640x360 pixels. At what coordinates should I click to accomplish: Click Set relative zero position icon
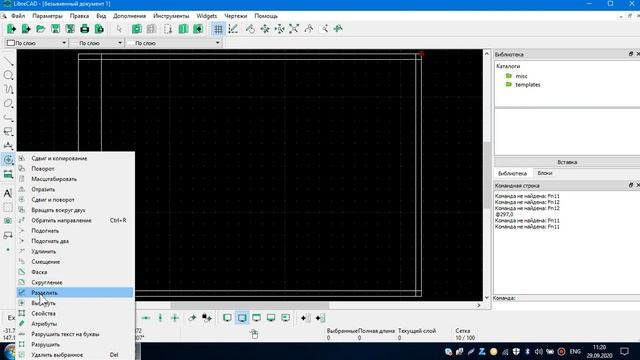[192, 318]
